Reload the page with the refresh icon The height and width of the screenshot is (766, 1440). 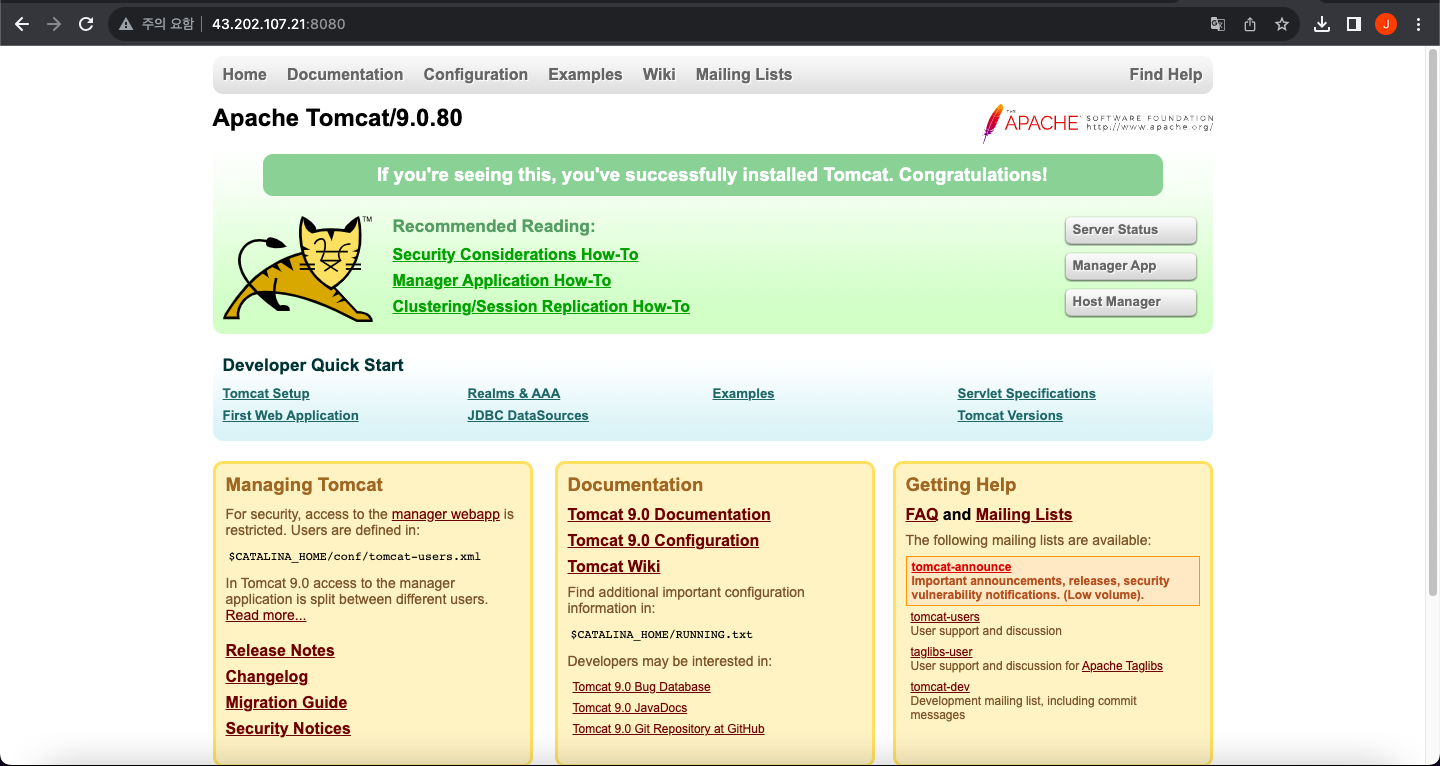(86, 24)
